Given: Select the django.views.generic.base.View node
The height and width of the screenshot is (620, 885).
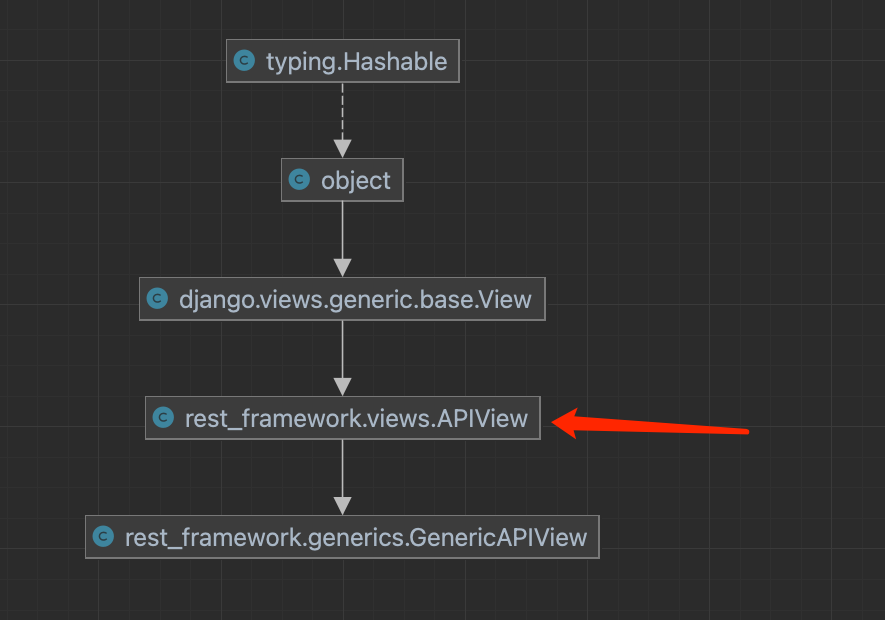Looking at the screenshot, I should coord(342,298).
